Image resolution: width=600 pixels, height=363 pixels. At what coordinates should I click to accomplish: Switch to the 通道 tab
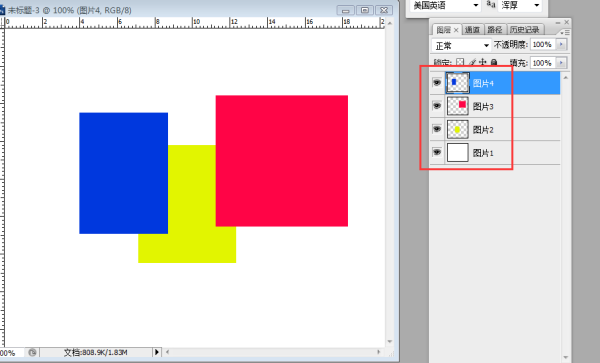(x=472, y=30)
